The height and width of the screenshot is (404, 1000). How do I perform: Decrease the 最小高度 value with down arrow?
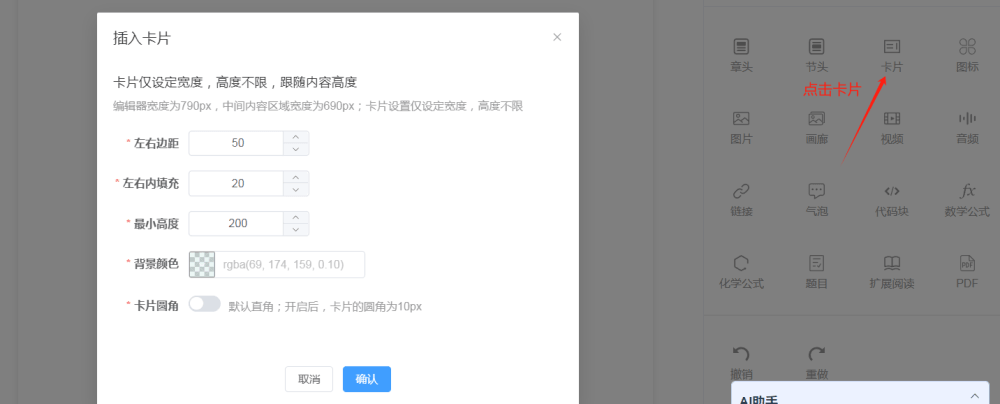coord(295,230)
